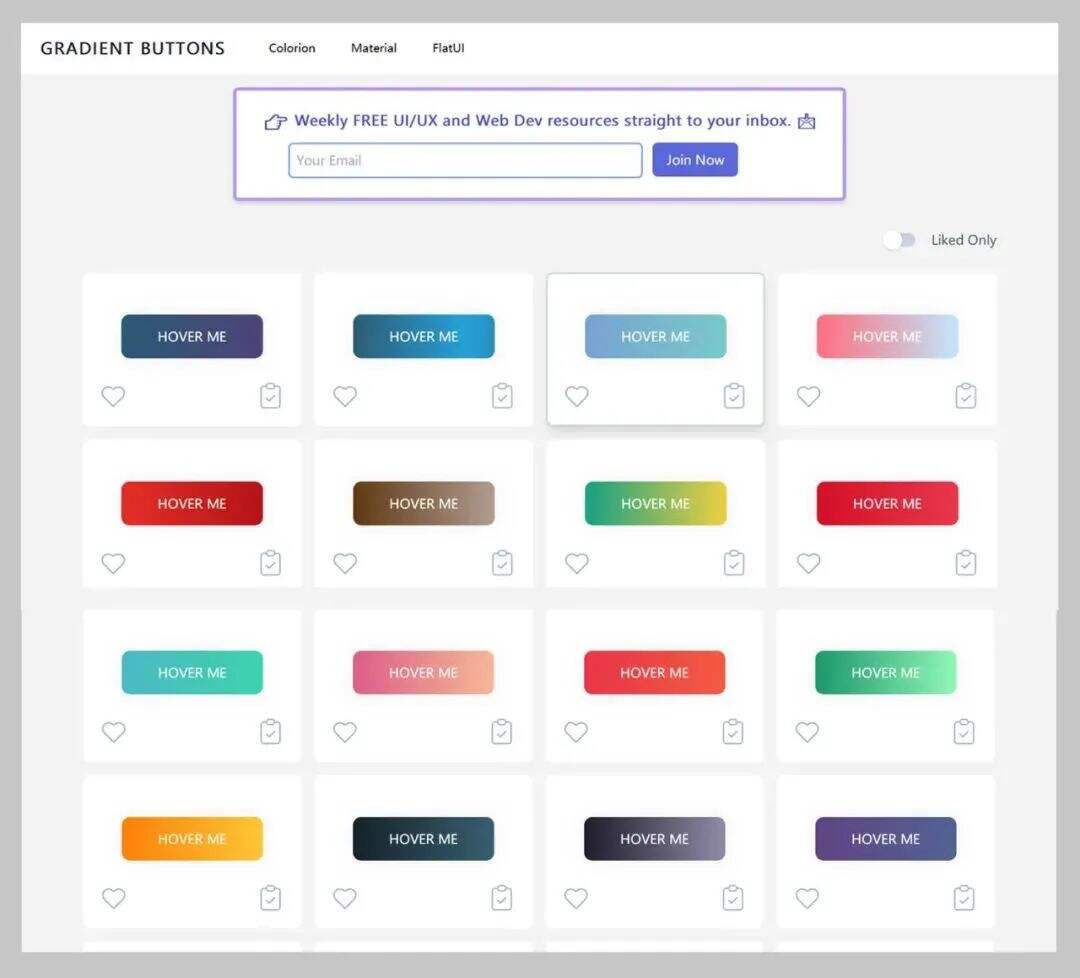
Task: Copy code of crimson red card in second row
Action: click(966, 563)
